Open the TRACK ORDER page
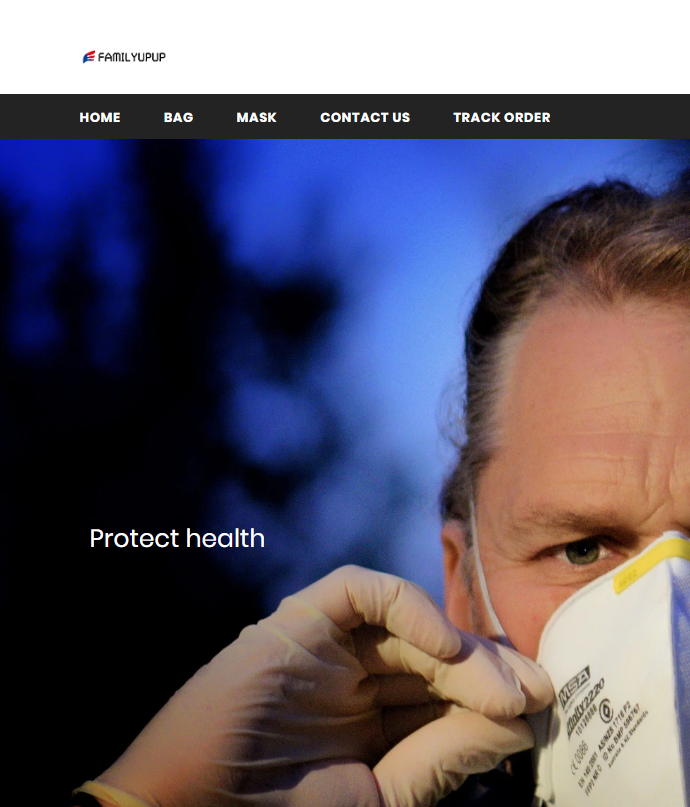Screen dimensions: 690x807 click(x=502, y=117)
